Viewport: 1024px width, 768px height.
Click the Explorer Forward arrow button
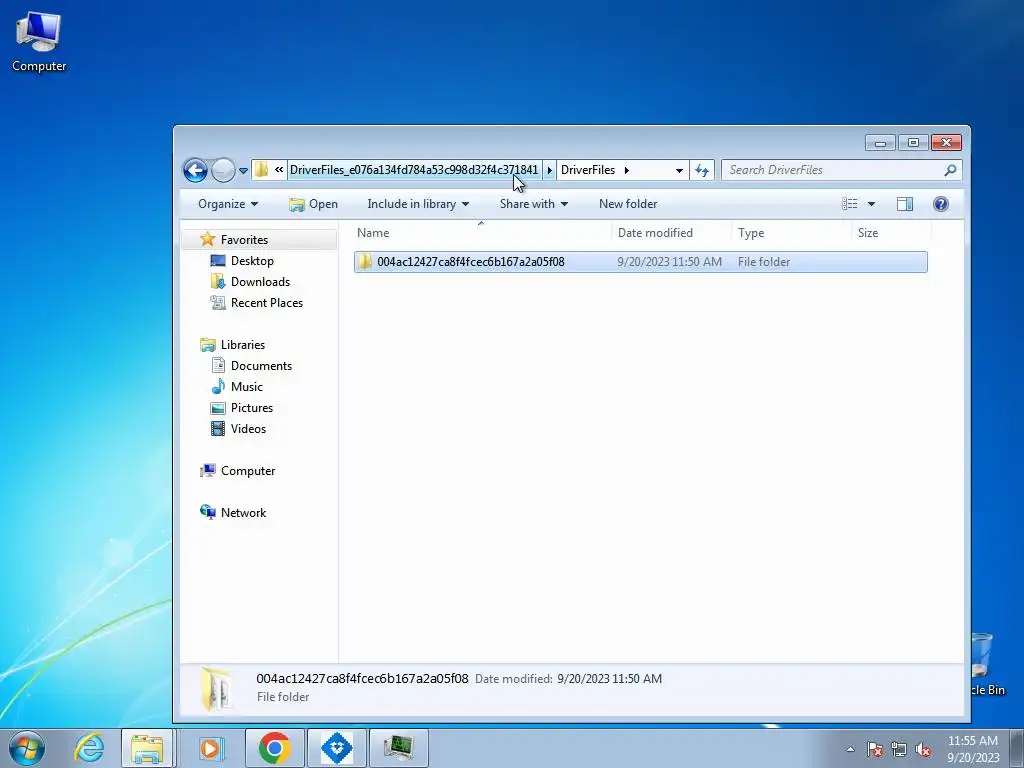click(223, 170)
